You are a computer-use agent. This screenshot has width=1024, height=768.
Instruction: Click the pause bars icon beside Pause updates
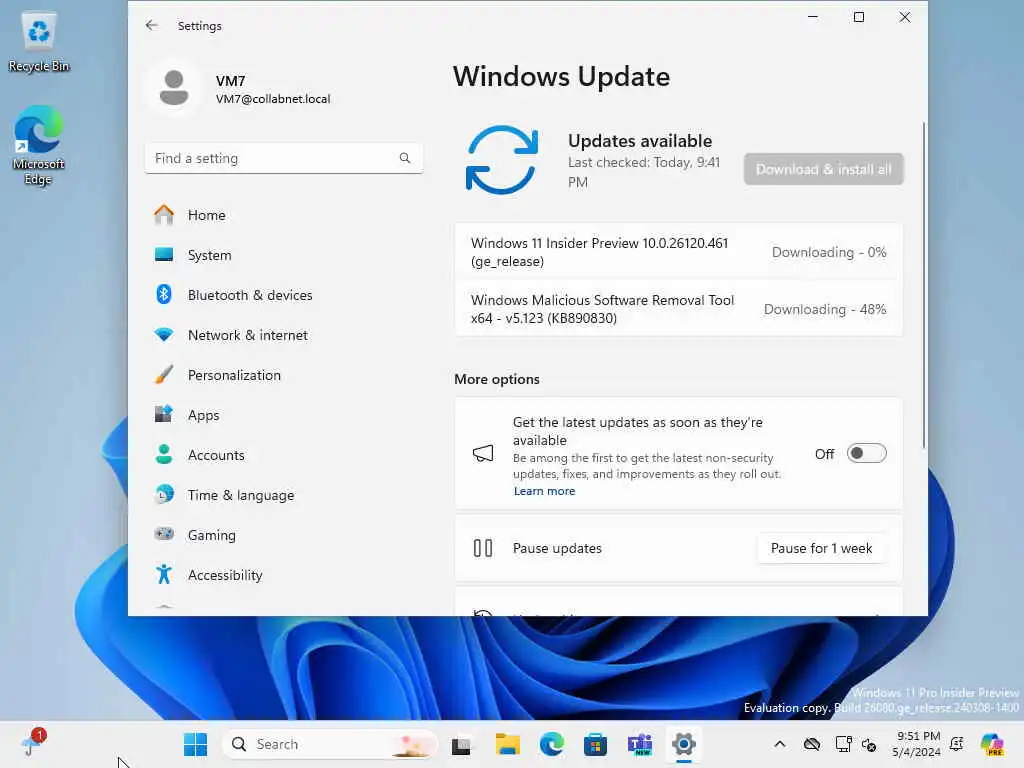483,548
